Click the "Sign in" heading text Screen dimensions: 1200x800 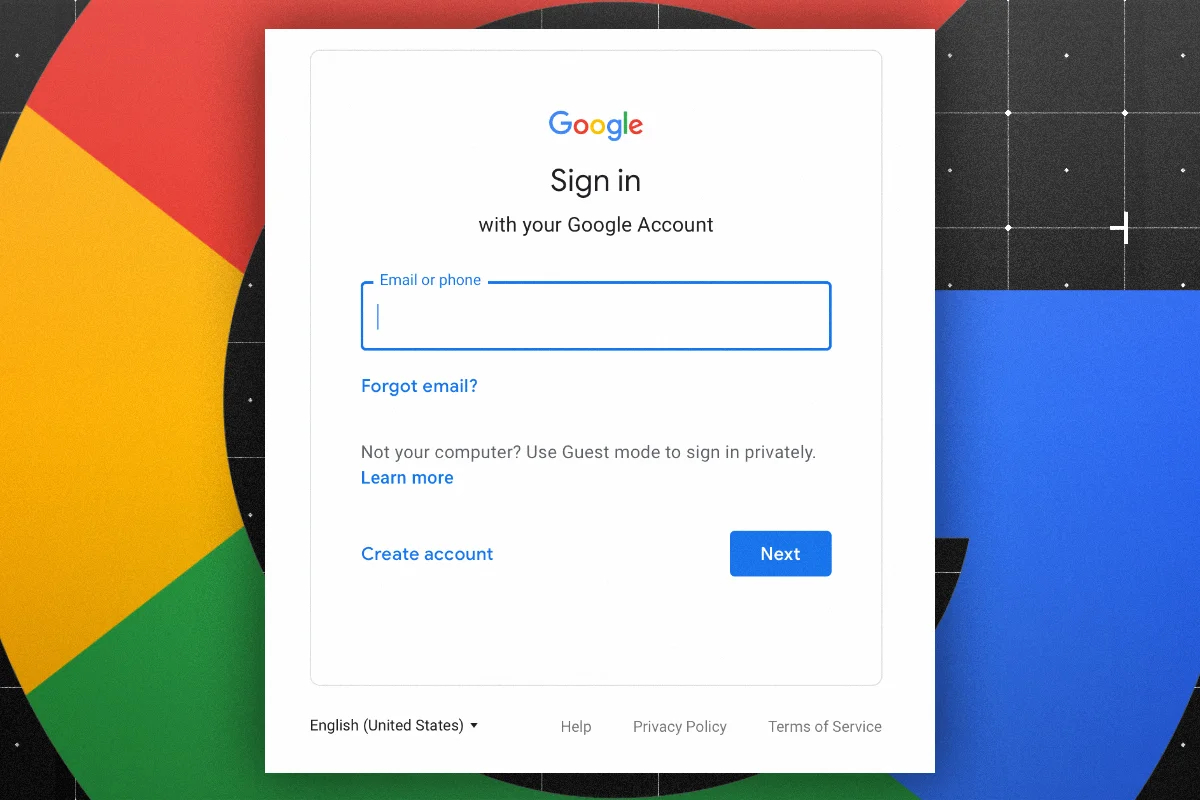596,181
